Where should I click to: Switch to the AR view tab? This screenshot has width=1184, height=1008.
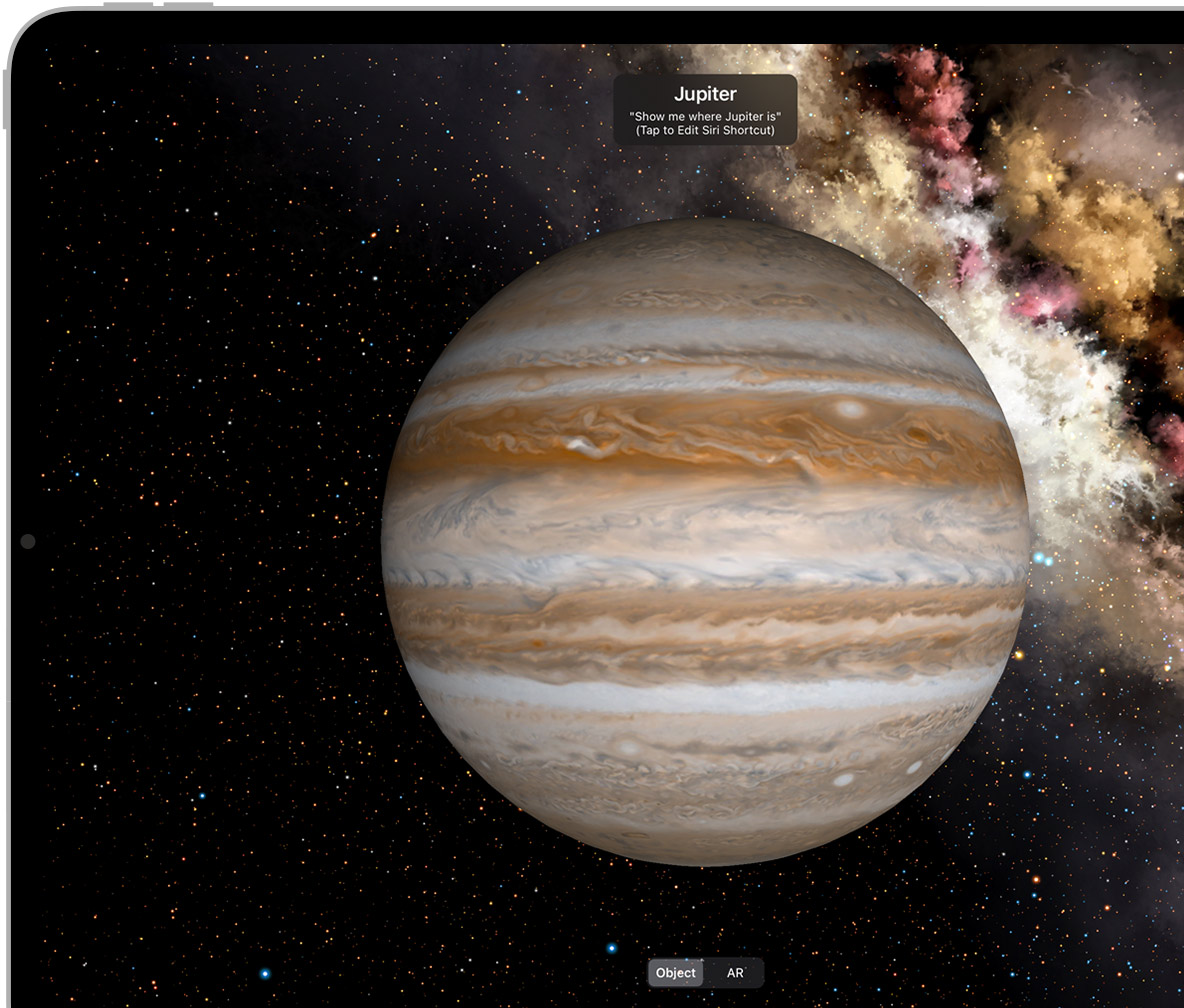point(735,973)
